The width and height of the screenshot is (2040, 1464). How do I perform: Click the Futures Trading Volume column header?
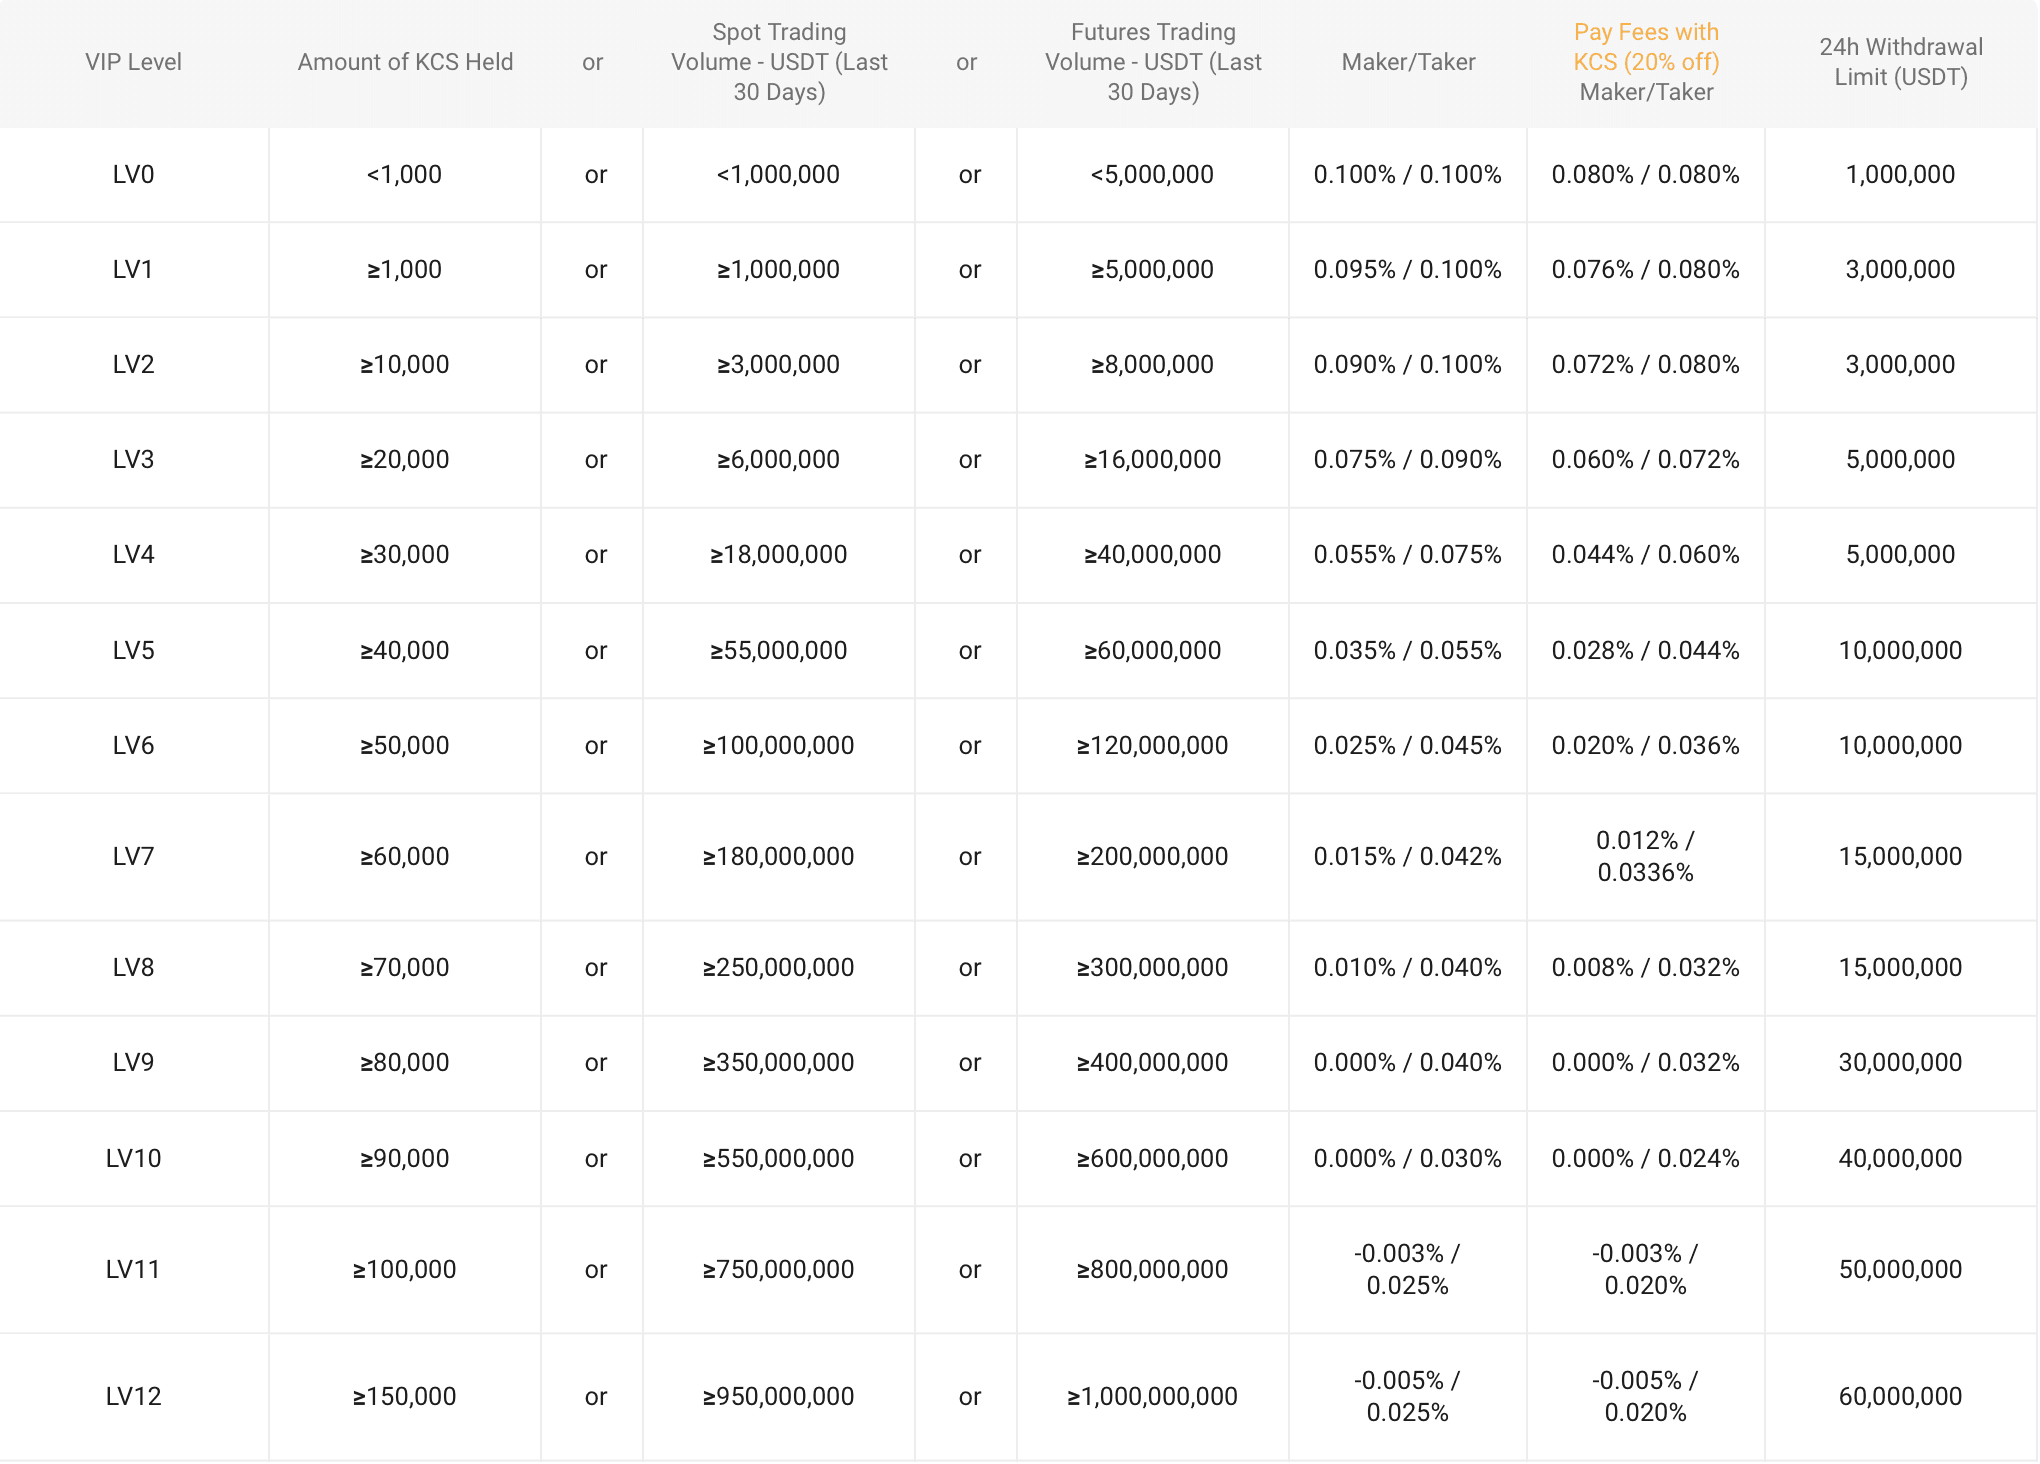coord(1153,62)
